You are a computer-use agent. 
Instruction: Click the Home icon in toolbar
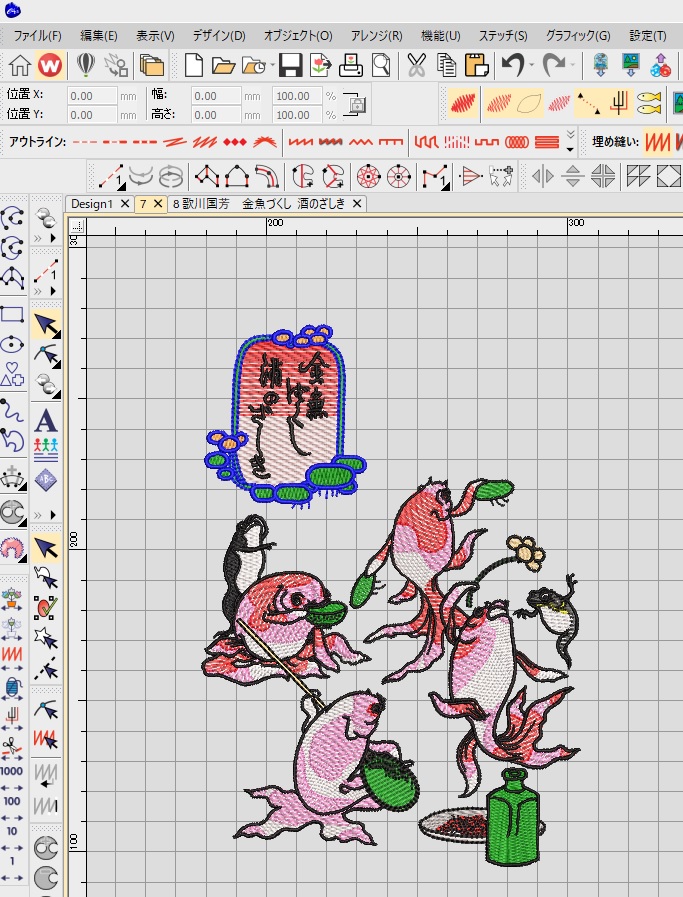20,65
